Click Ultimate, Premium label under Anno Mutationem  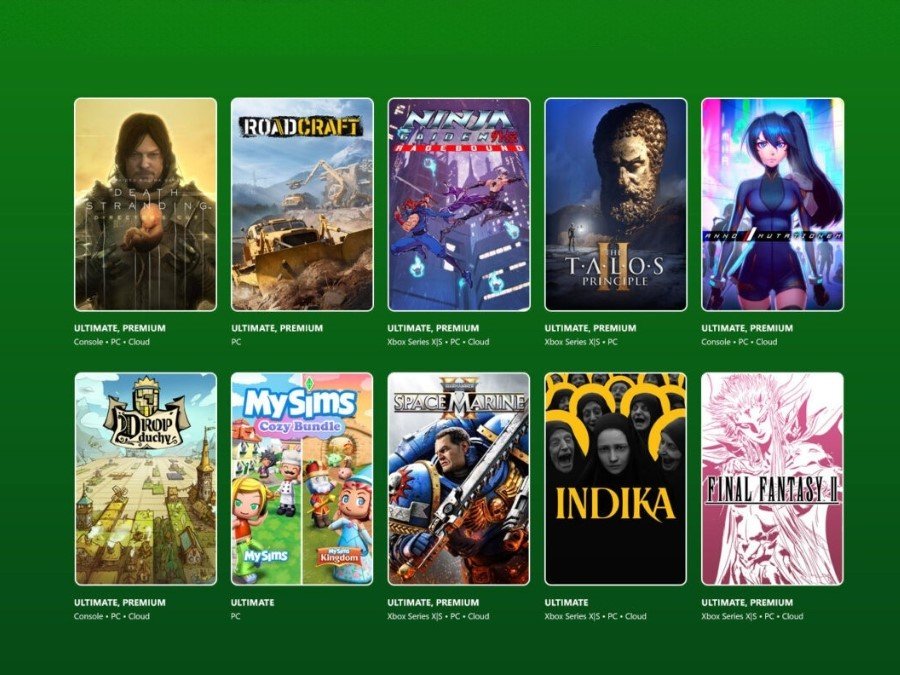(x=747, y=328)
